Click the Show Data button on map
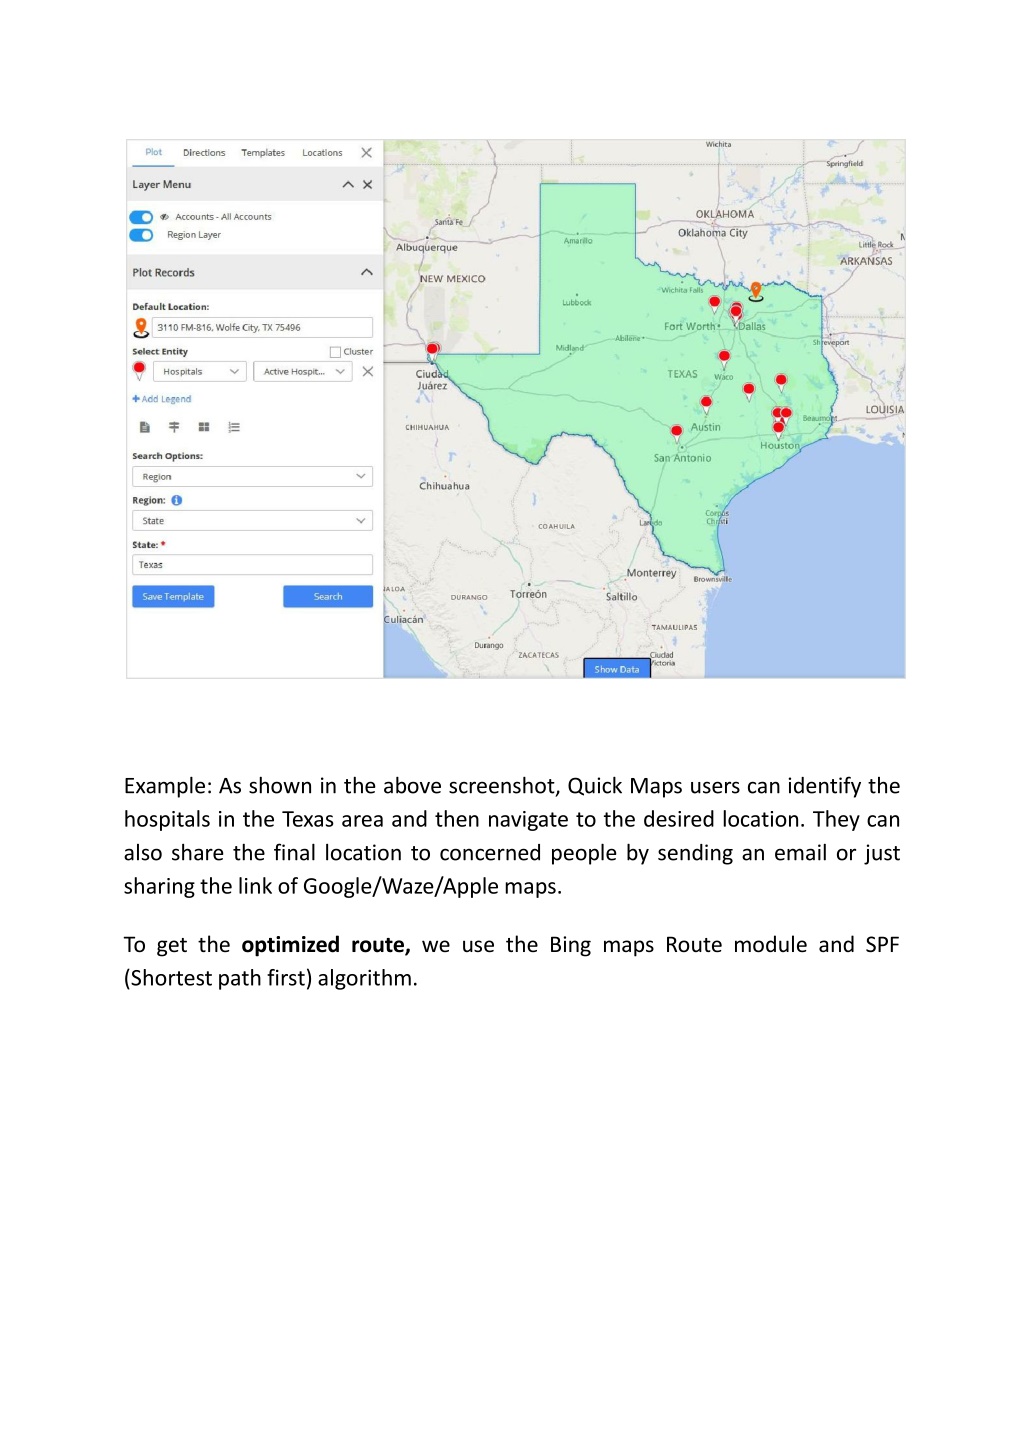1024x1448 pixels. pos(617,669)
